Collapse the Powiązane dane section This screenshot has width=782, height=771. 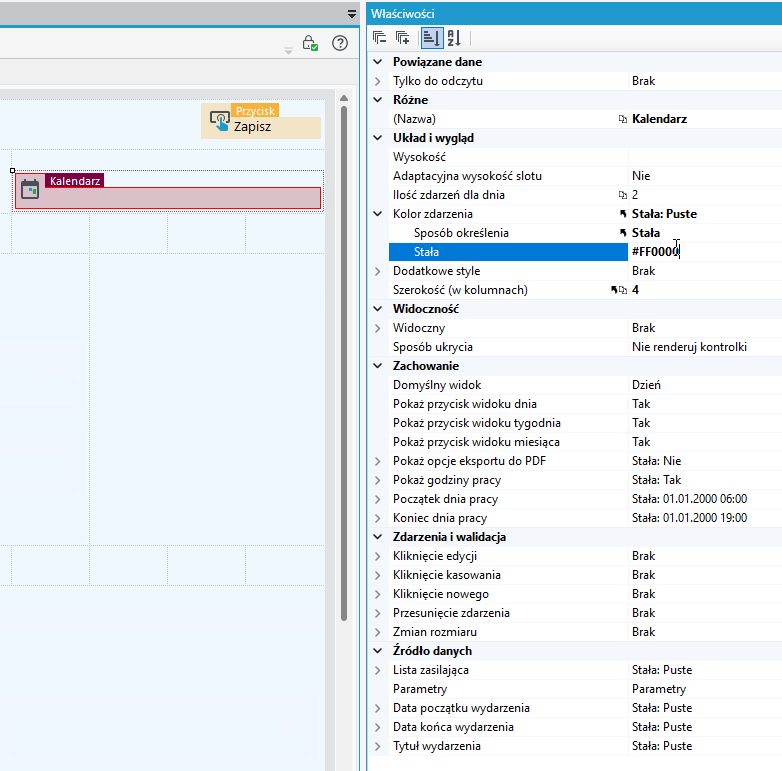click(x=378, y=62)
